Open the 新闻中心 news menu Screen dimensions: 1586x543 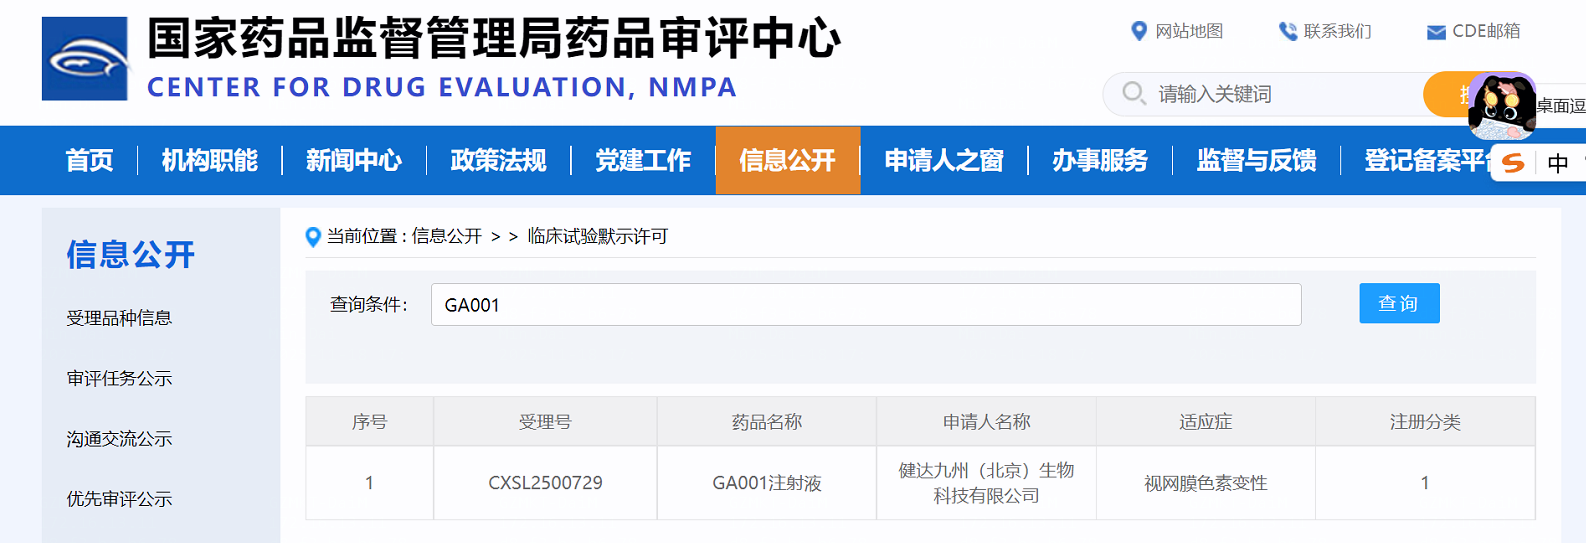coord(354,160)
